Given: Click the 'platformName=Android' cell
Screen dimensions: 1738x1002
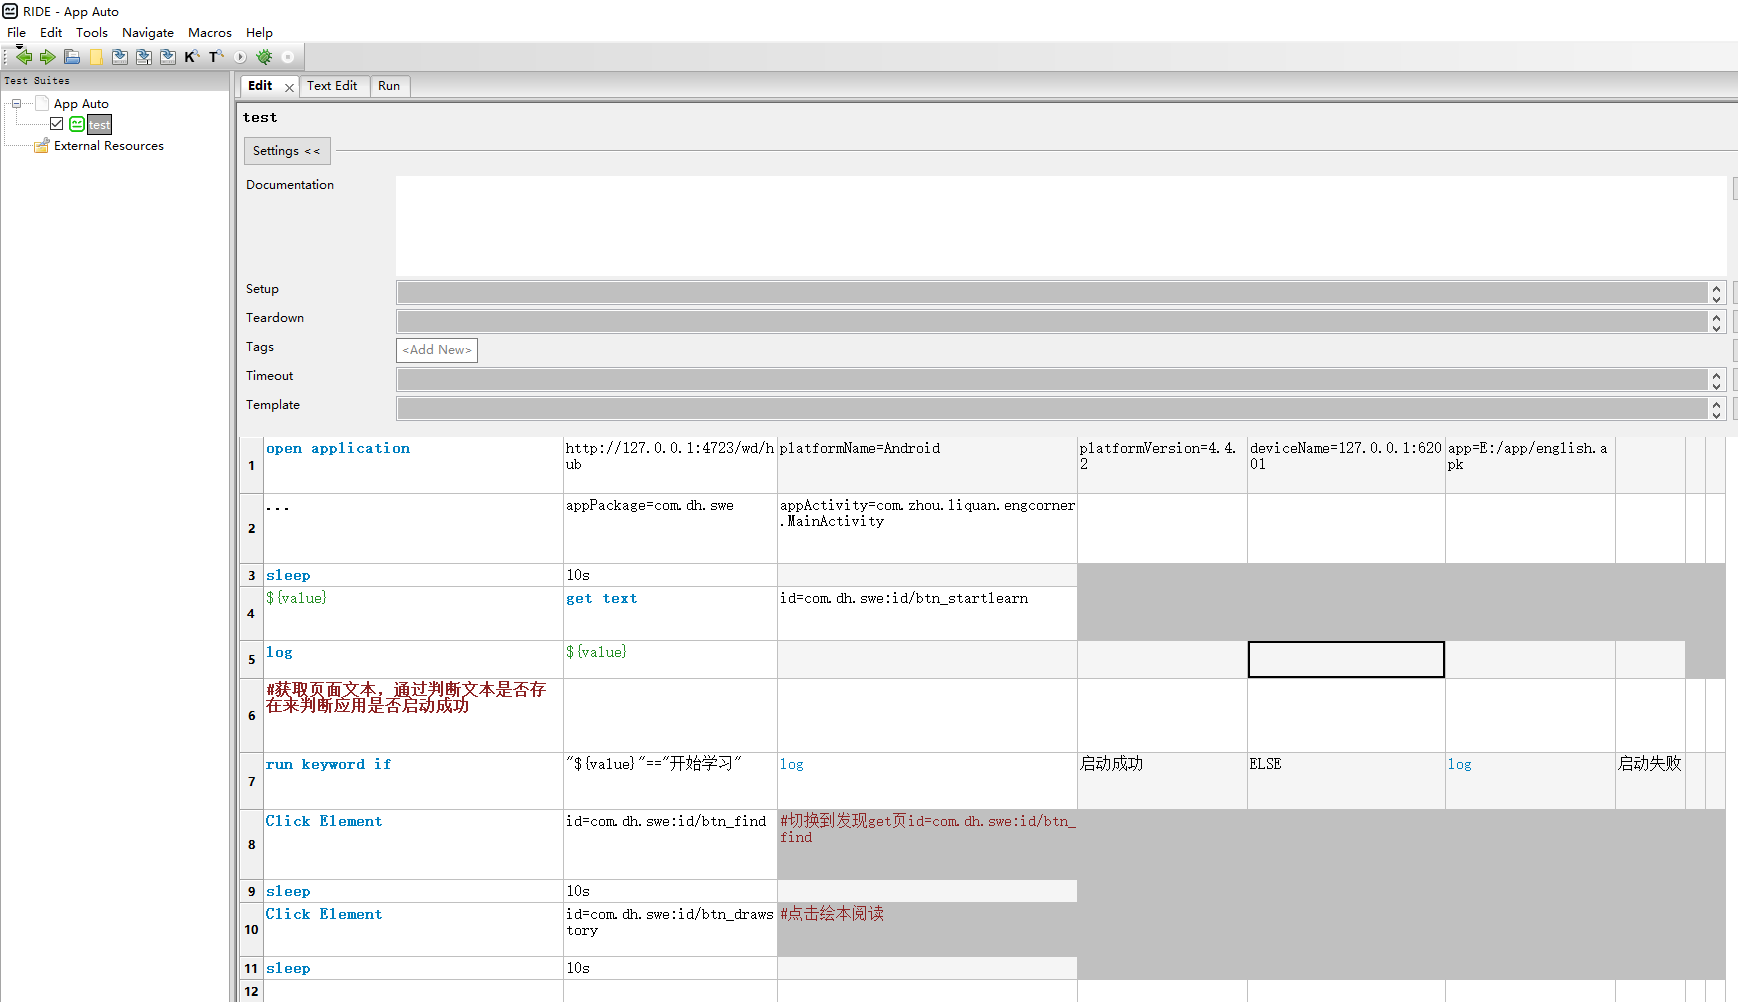Looking at the screenshot, I should (x=927, y=465).
